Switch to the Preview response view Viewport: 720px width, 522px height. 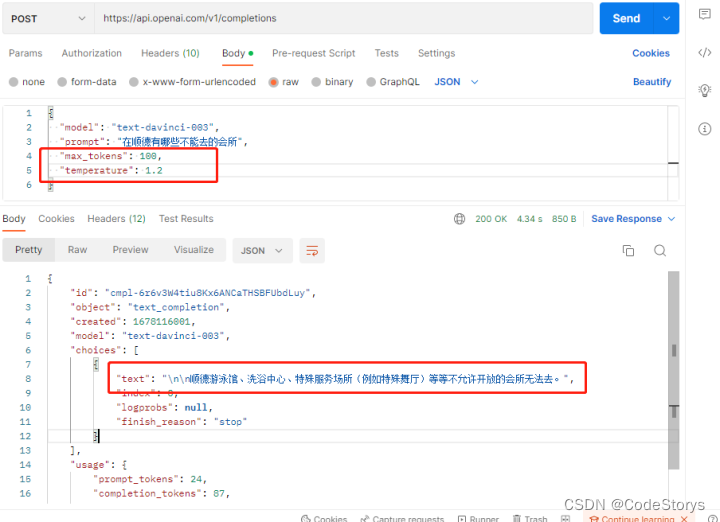pos(130,250)
